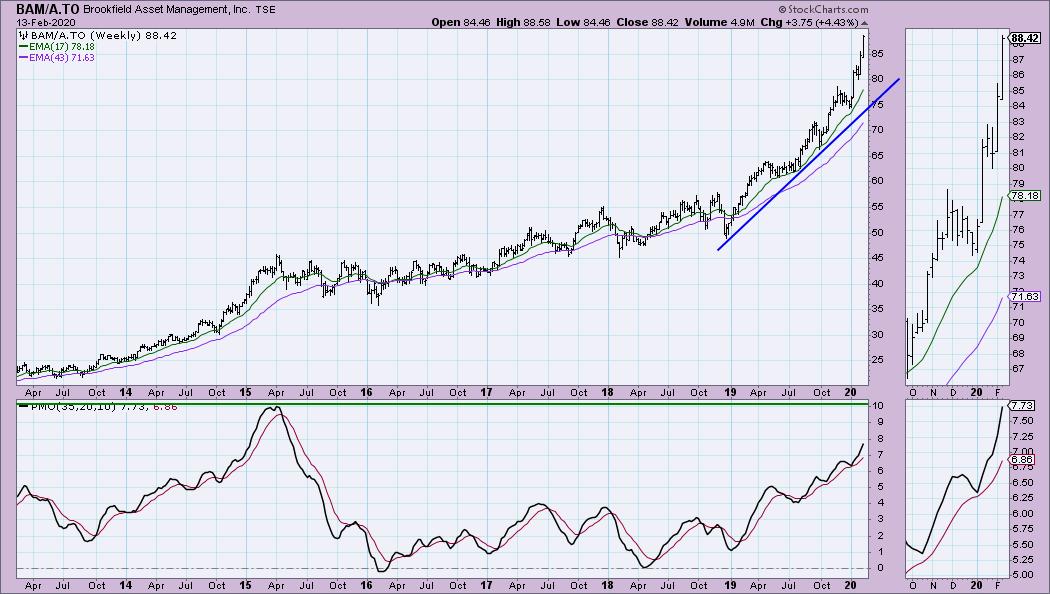
Task: Click the 5.00 label on the zoom PMO axis
Action: 1022,575
